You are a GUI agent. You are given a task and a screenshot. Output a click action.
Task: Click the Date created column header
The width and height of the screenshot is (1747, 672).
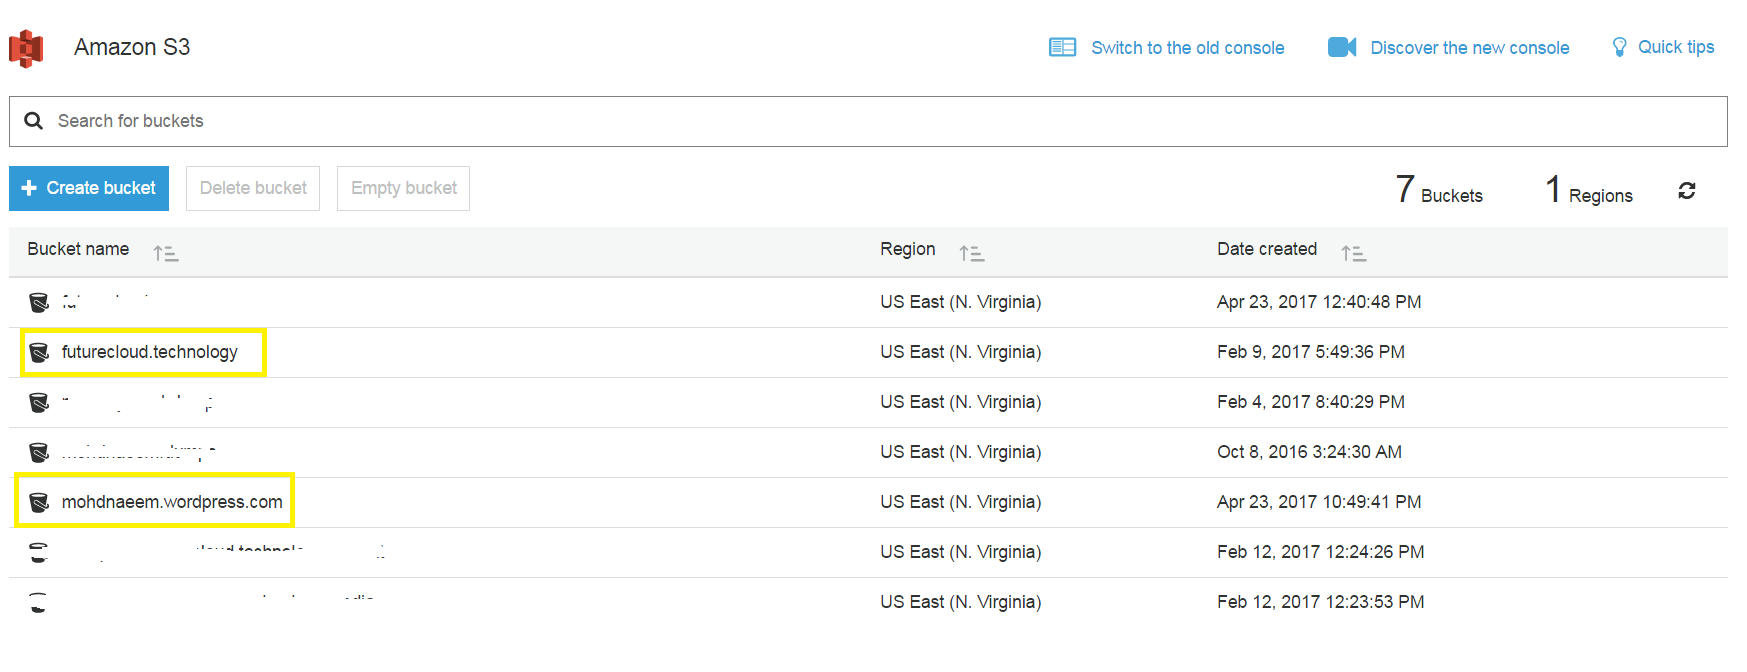1267,249
